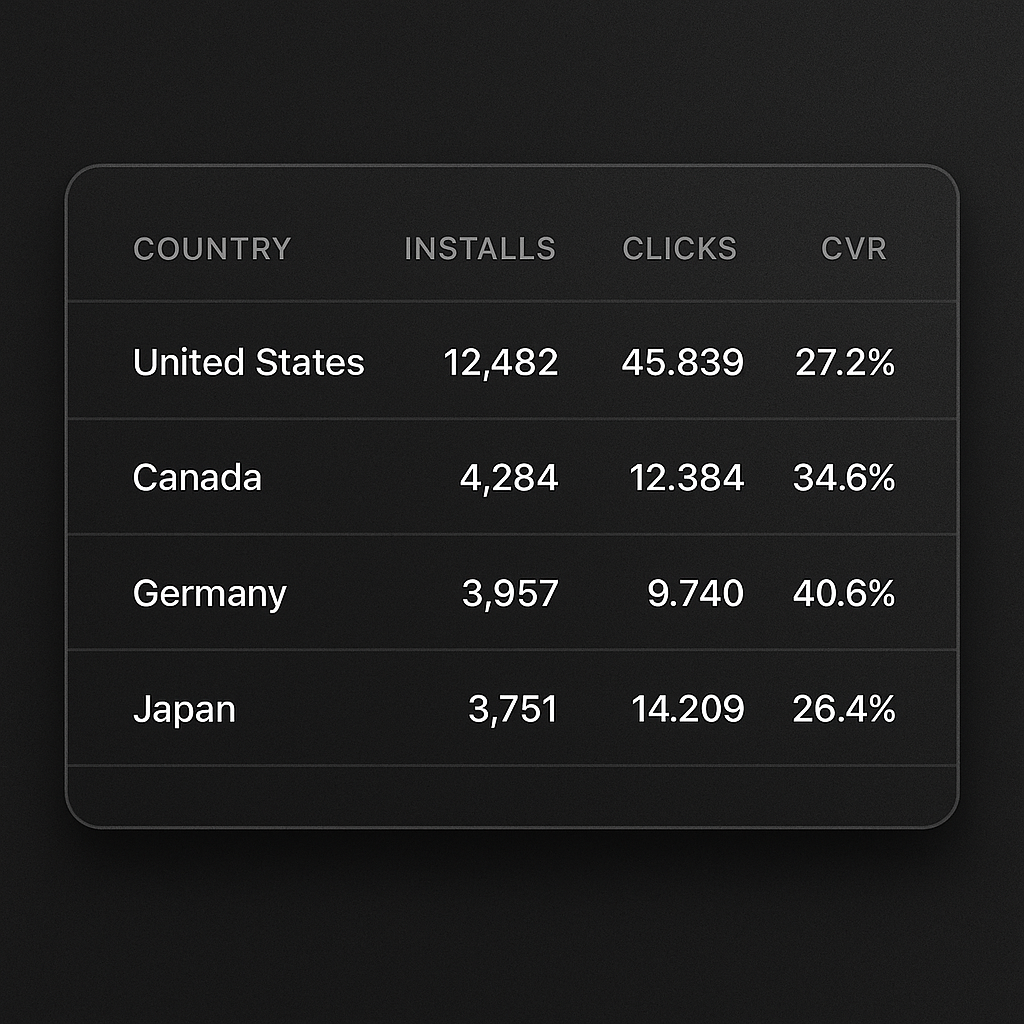This screenshot has height=1024, width=1024.
Task: Click the 45.839 clicks value
Action: tap(682, 362)
